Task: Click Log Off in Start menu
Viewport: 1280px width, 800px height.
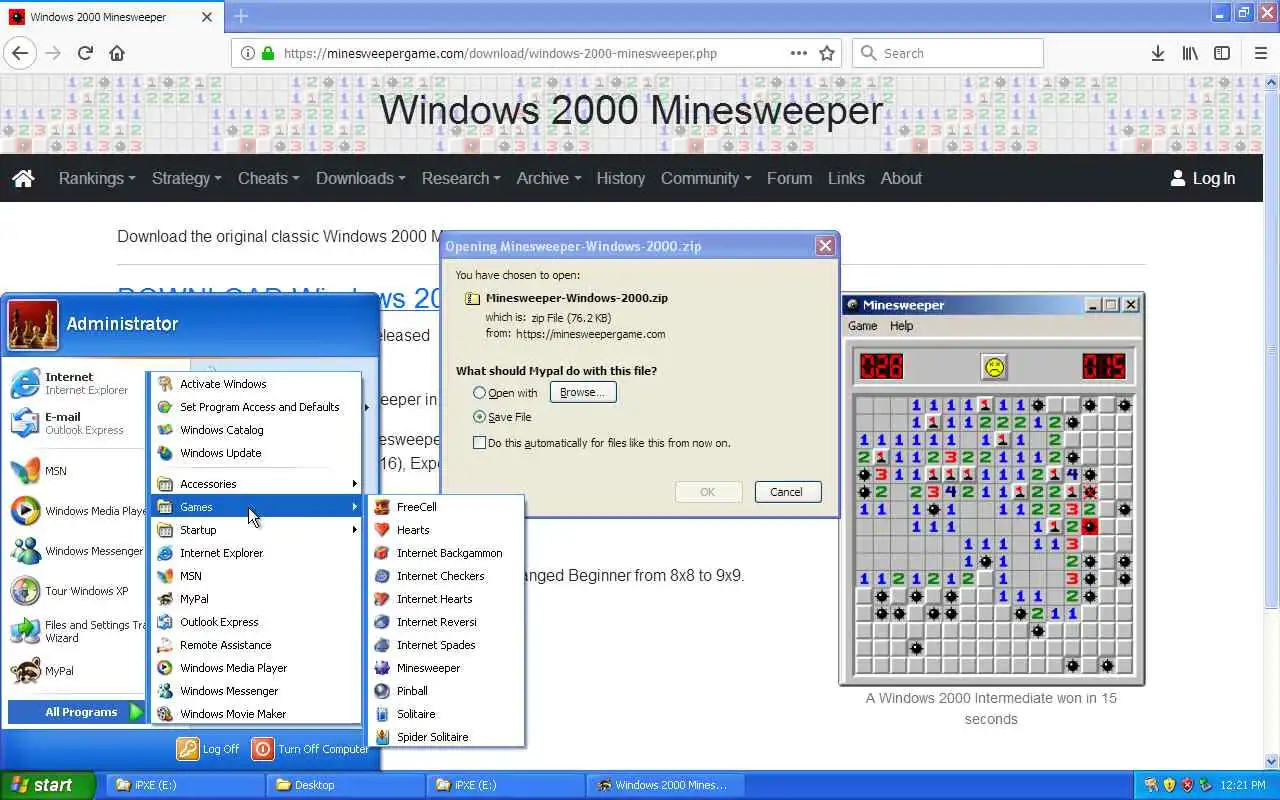Action: (208, 748)
